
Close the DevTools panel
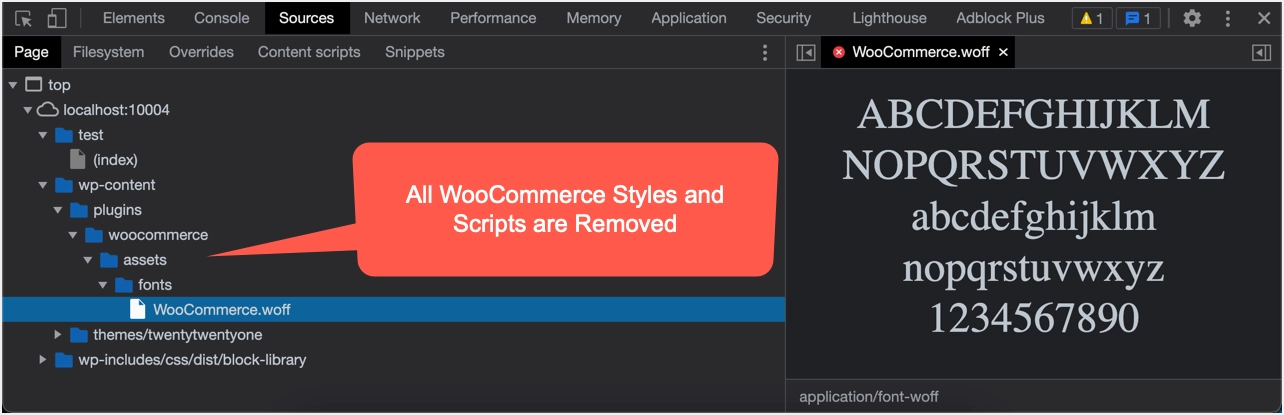[x=1262, y=18]
